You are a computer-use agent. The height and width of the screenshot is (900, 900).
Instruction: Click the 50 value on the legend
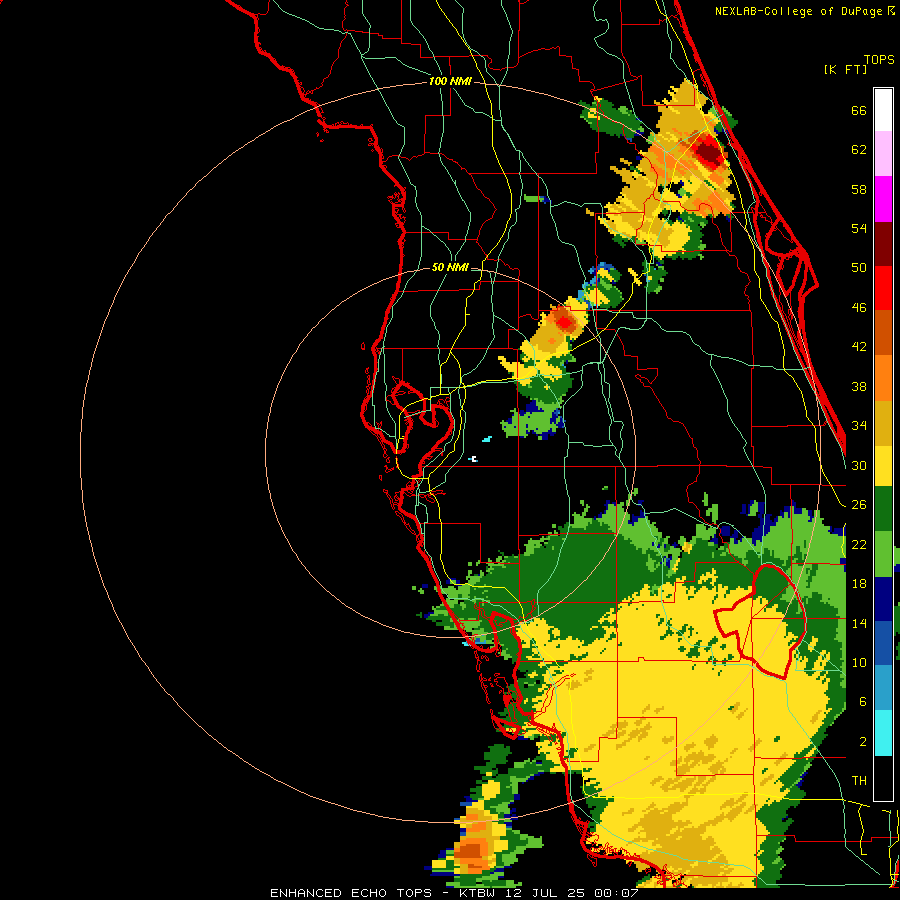coord(859,268)
